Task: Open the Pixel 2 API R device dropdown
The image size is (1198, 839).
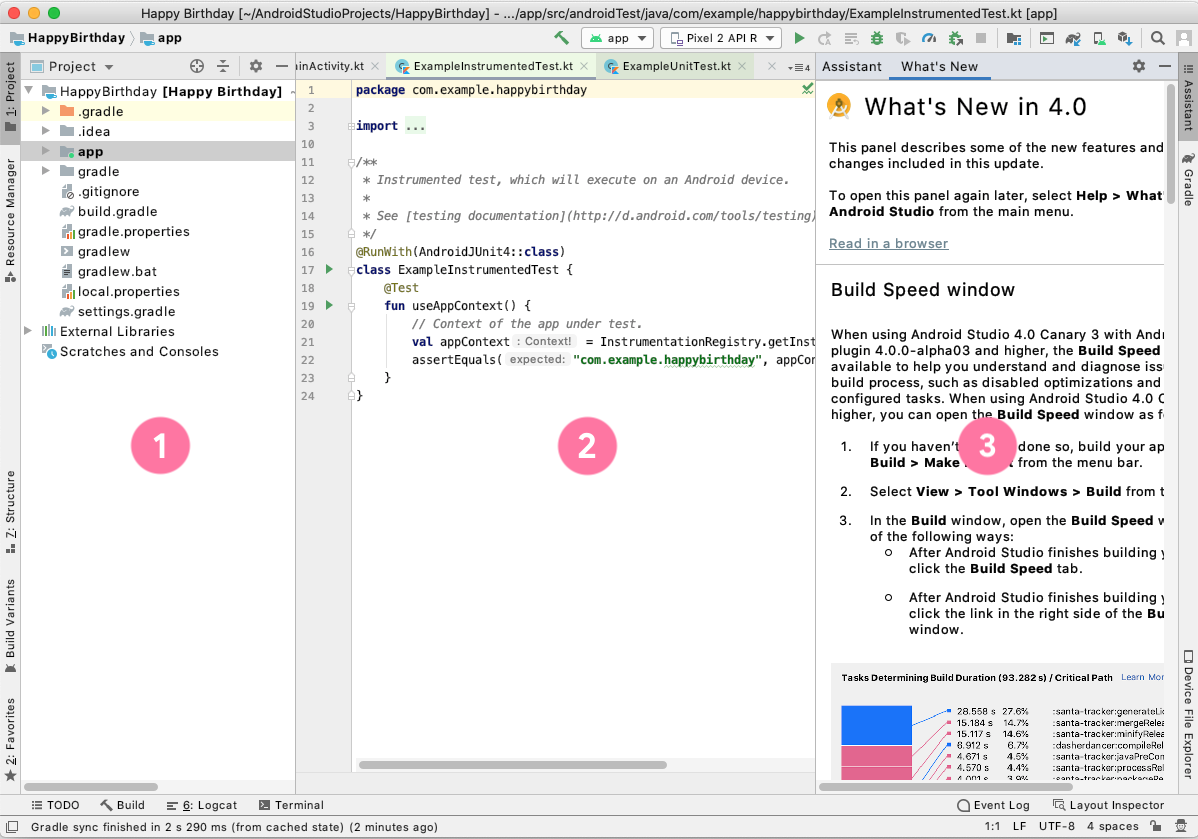Action: [x=720, y=38]
